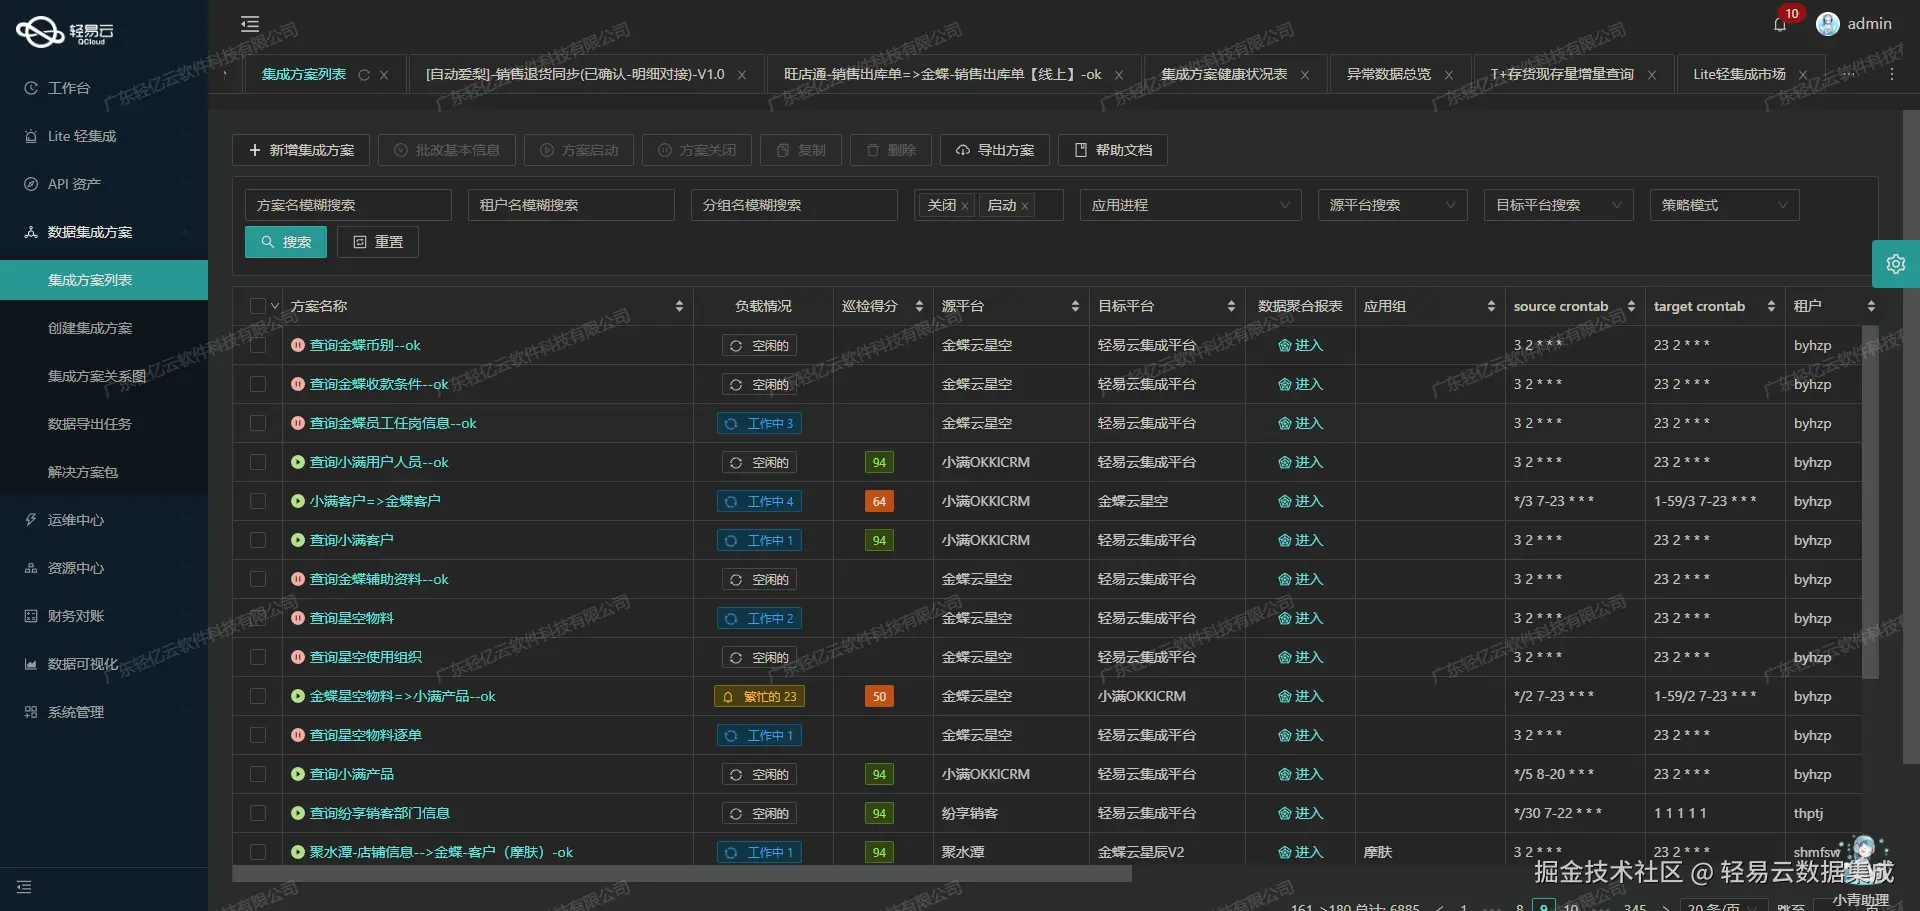Sort by 巡检得分 using its sort arrows
1920x911 pixels.
[919, 306]
